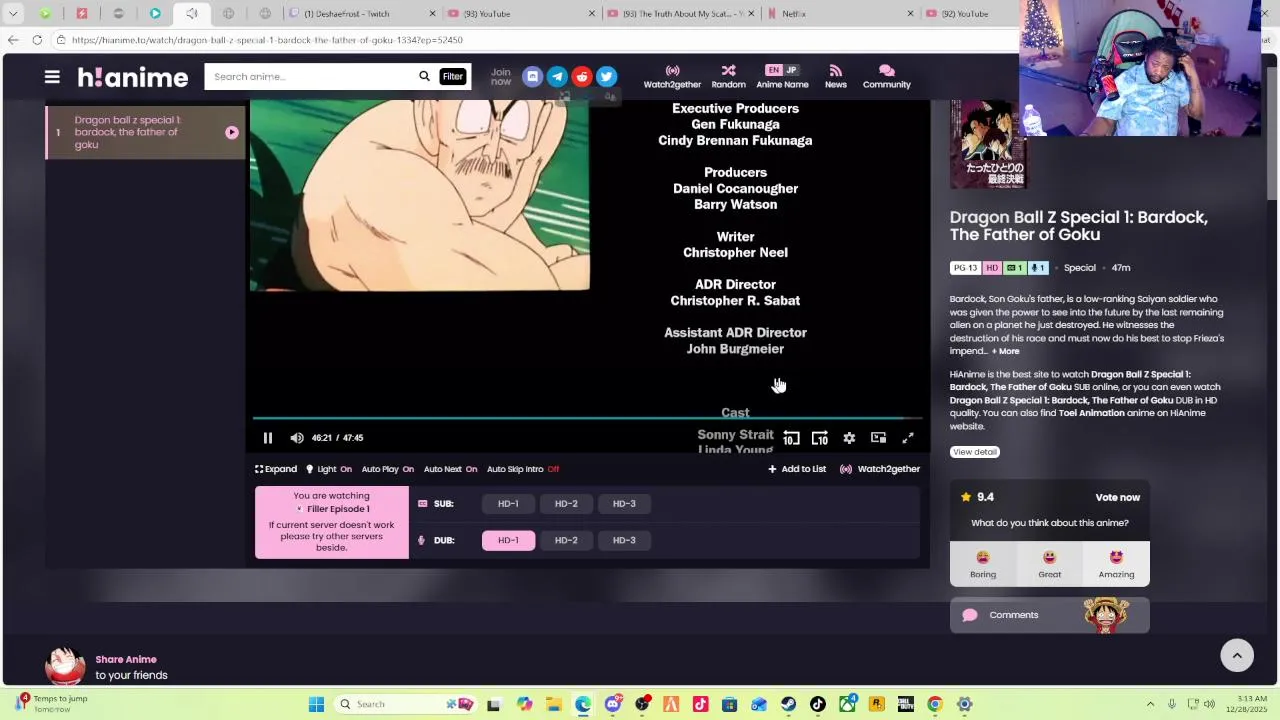Open Google Chrome from the taskbar
Viewport: 1280px width, 720px height.
pos(935,704)
